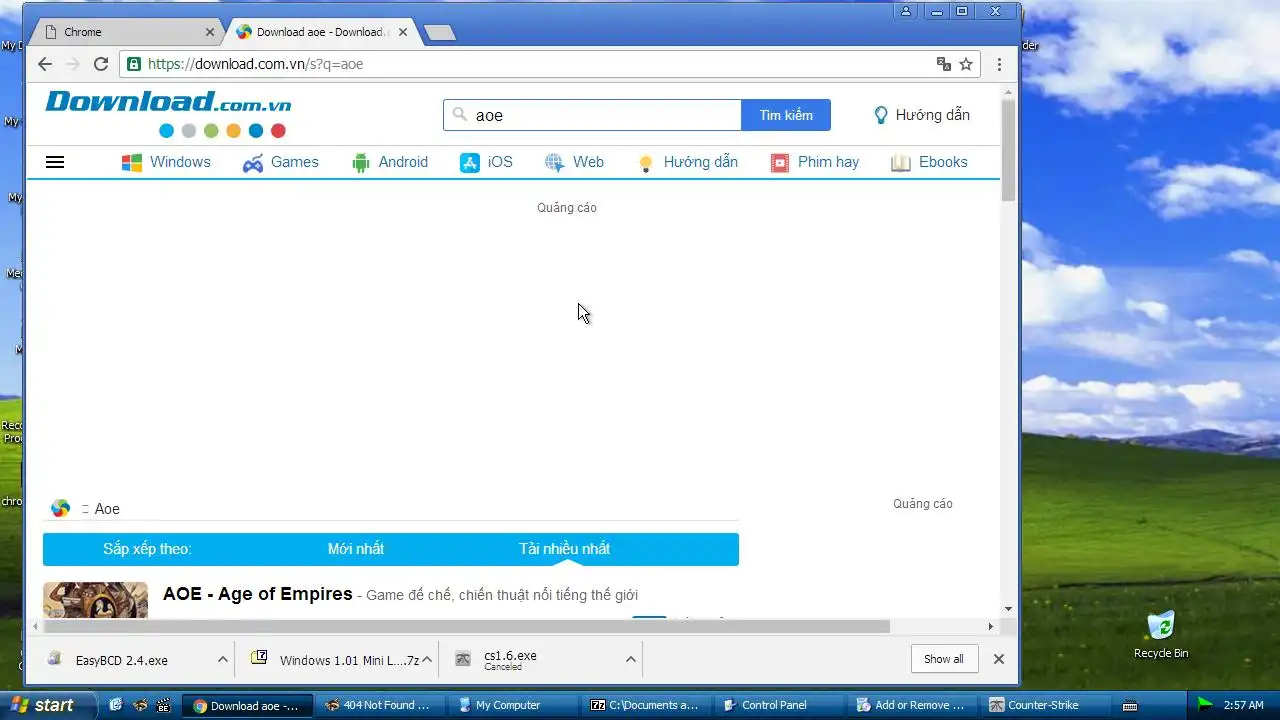Click the magnifier icon in search box
Image resolution: width=1280 pixels, height=720 pixels.
[460, 115]
